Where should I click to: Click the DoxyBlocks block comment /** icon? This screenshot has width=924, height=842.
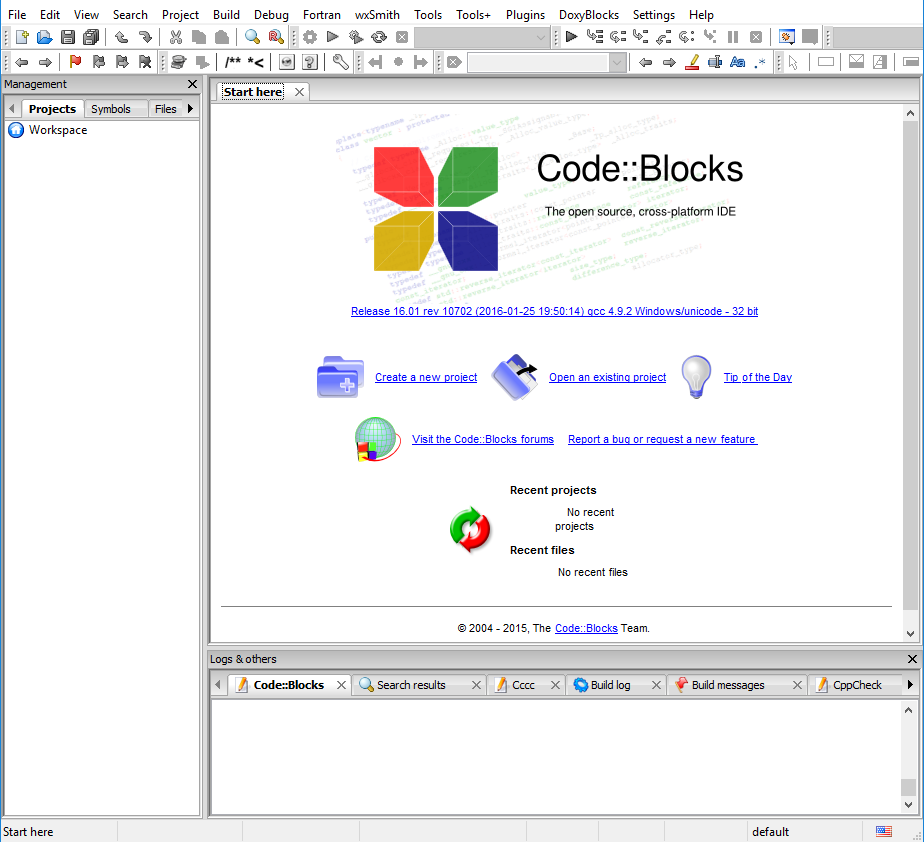coord(232,62)
